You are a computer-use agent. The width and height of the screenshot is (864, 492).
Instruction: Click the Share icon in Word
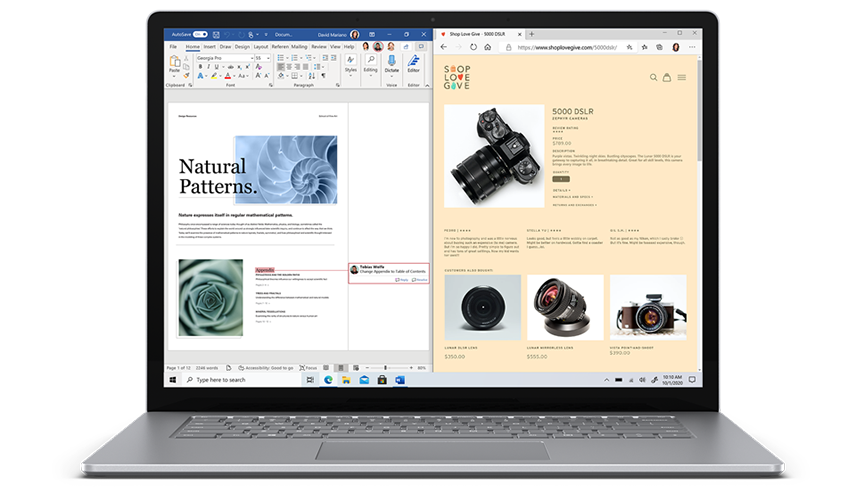406,47
